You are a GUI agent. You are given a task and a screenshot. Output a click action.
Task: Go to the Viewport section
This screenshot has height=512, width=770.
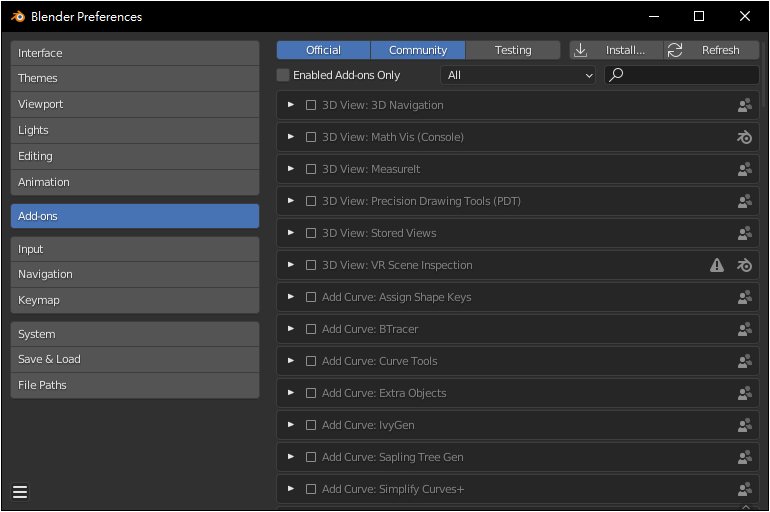(135, 105)
